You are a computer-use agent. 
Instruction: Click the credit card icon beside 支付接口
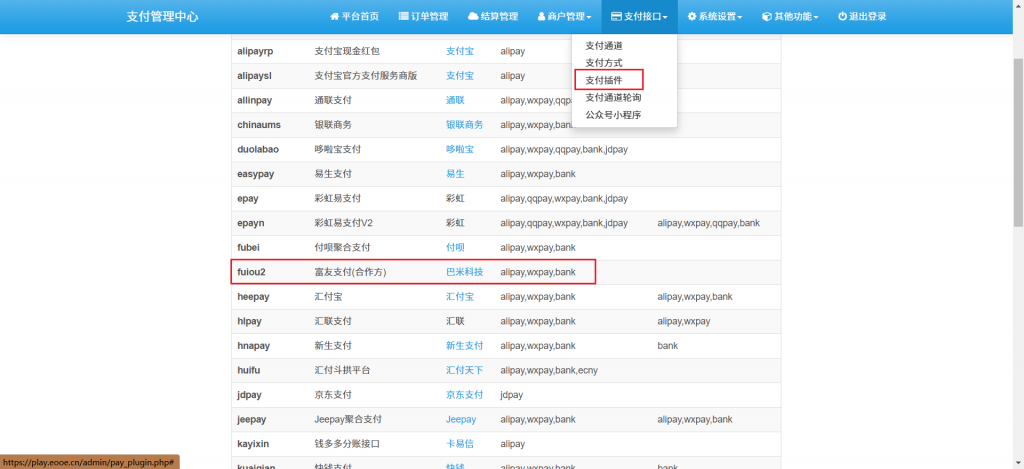pos(616,17)
